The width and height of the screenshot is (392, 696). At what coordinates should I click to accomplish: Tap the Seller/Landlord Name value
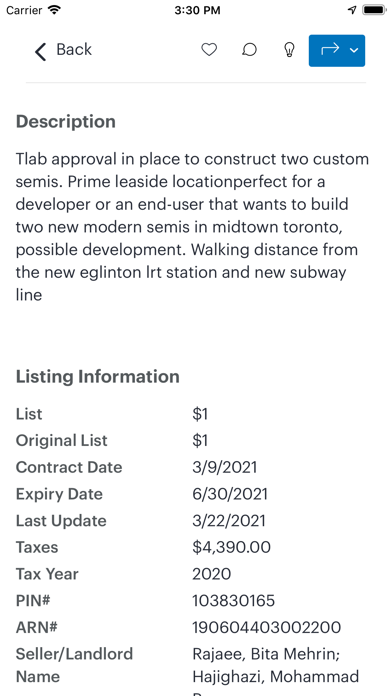click(x=276, y=666)
